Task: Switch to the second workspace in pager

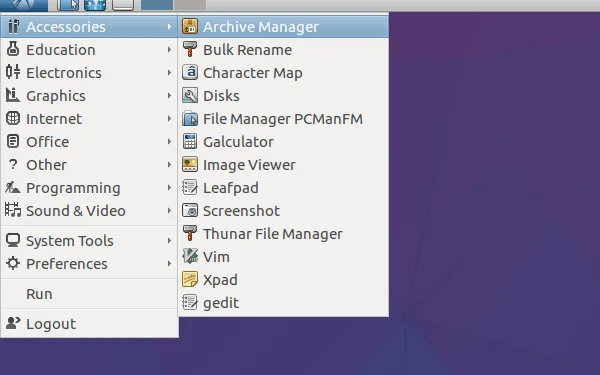Action: (x=189, y=5)
